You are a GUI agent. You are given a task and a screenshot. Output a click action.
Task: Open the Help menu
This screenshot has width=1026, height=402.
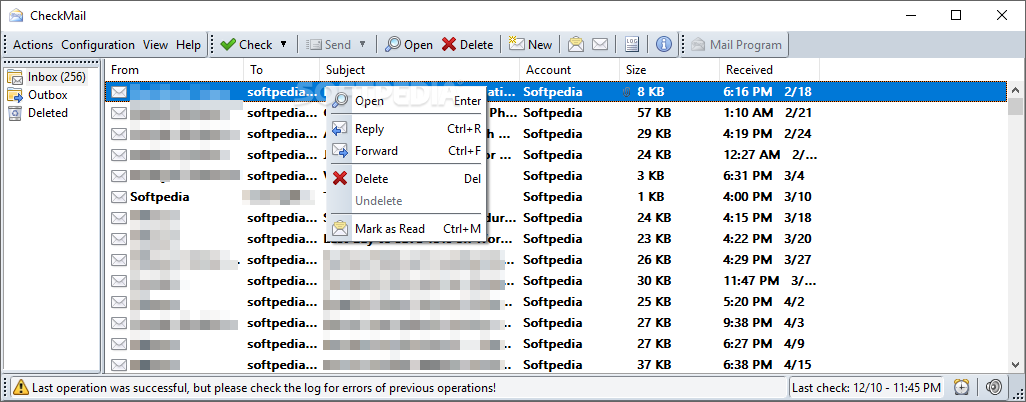coord(188,45)
